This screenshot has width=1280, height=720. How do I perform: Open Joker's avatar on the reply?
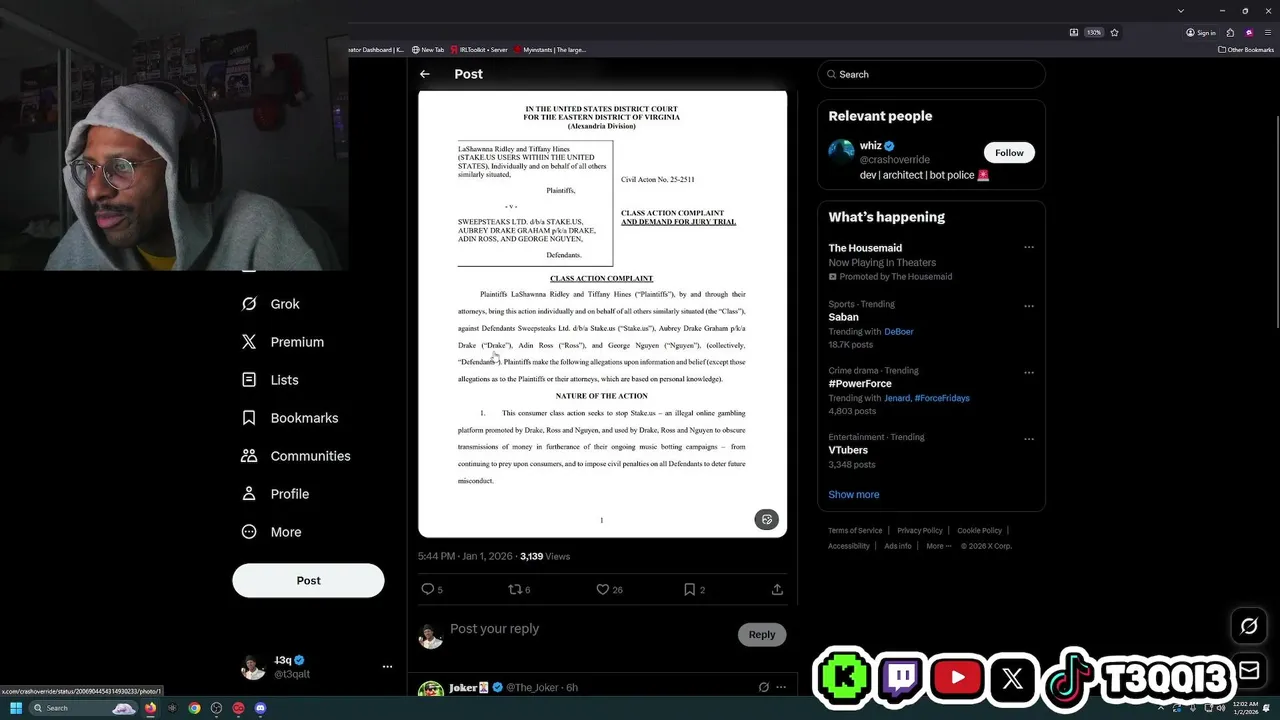431,690
